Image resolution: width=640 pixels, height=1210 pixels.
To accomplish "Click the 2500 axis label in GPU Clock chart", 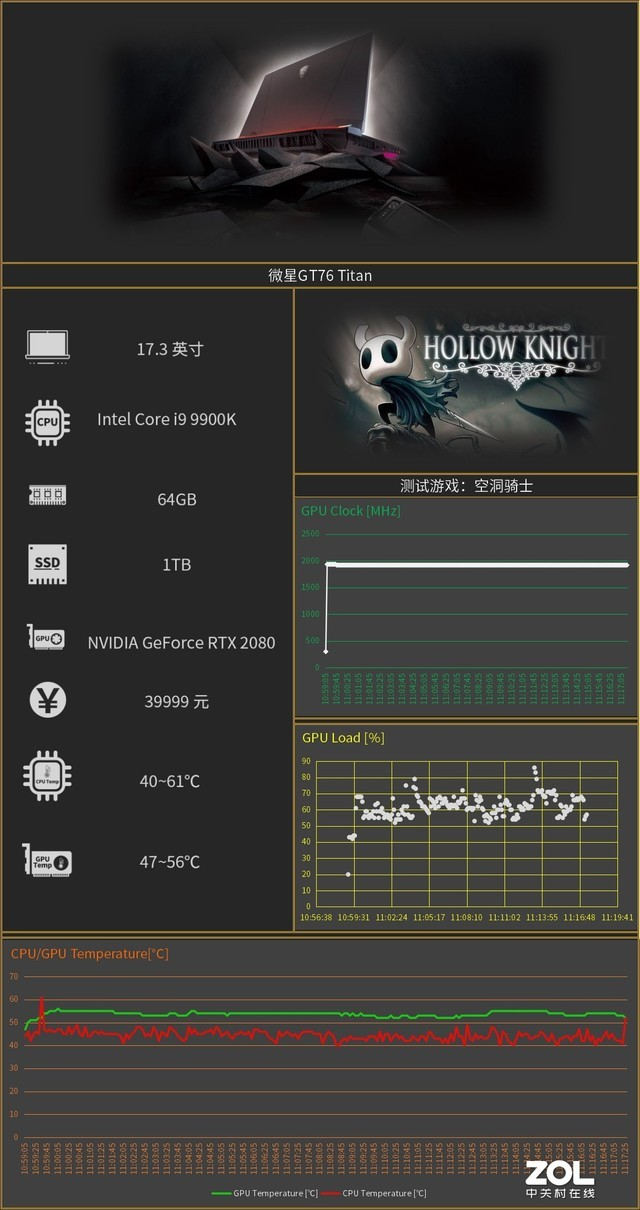I will coord(310,535).
